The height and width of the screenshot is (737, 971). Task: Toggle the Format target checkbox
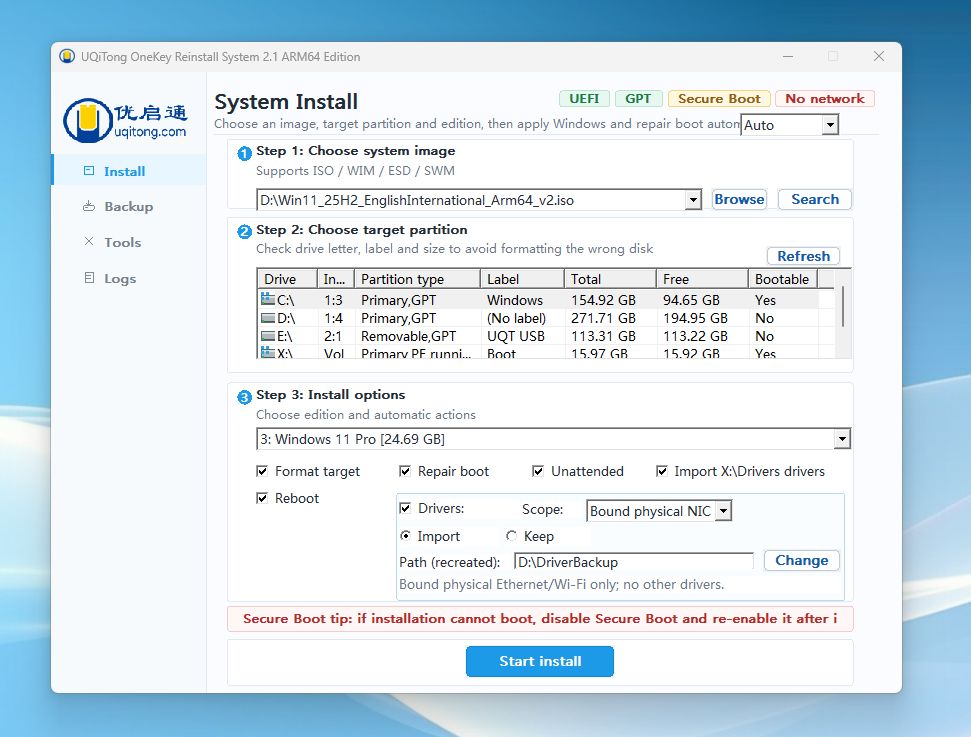(262, 471)
